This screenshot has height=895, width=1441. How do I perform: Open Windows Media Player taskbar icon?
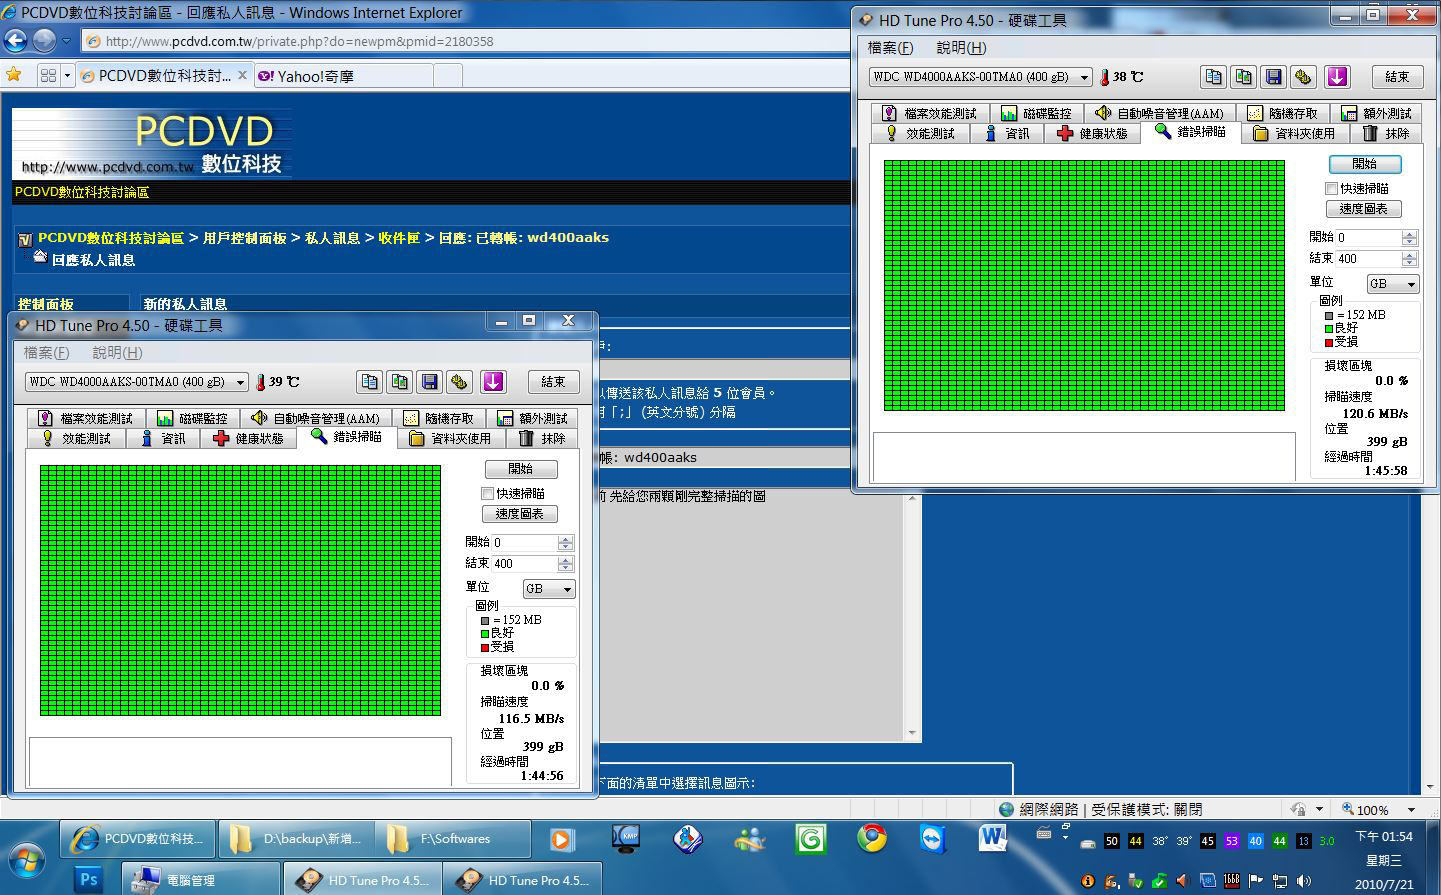click(561, 839)
